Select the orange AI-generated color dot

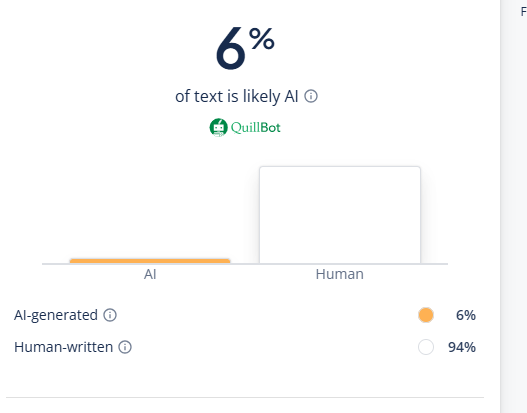point(426,315)
